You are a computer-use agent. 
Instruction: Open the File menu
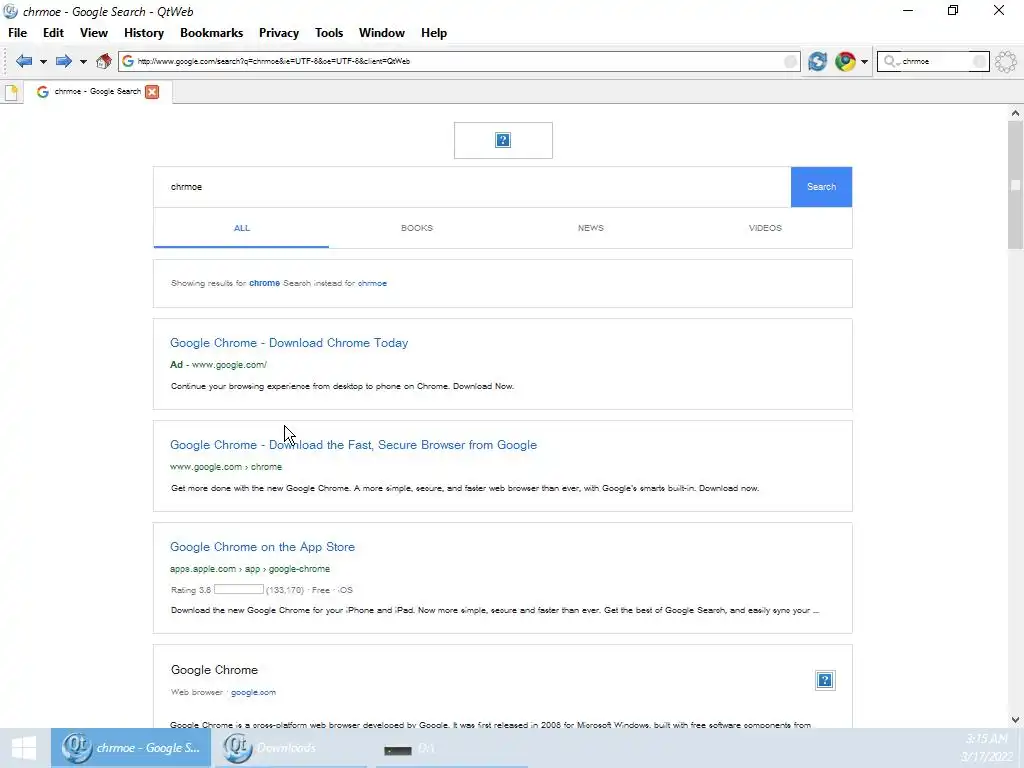tap(18, 33)
